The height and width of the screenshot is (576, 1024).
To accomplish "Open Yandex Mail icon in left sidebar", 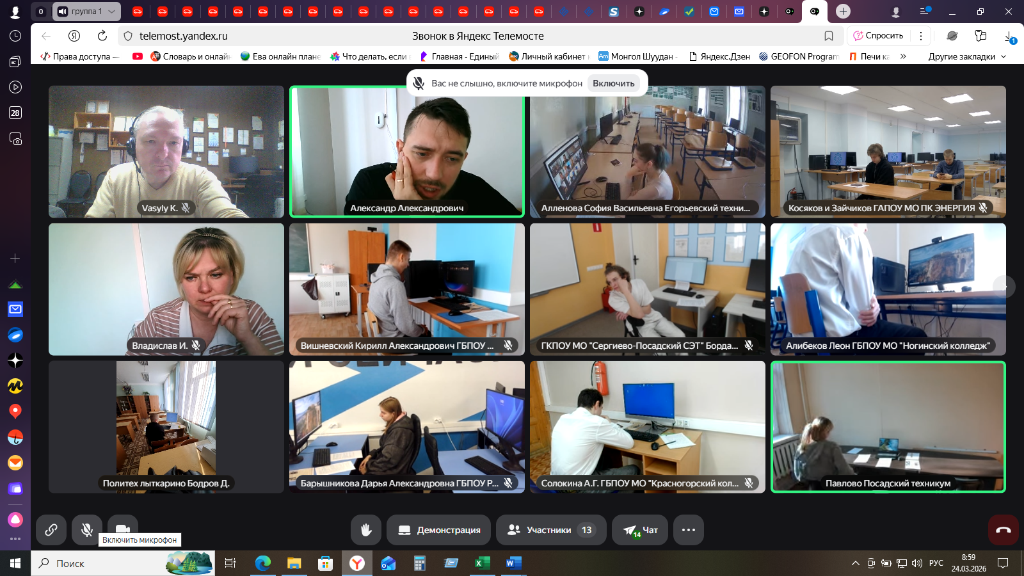I will click(15, 309).
